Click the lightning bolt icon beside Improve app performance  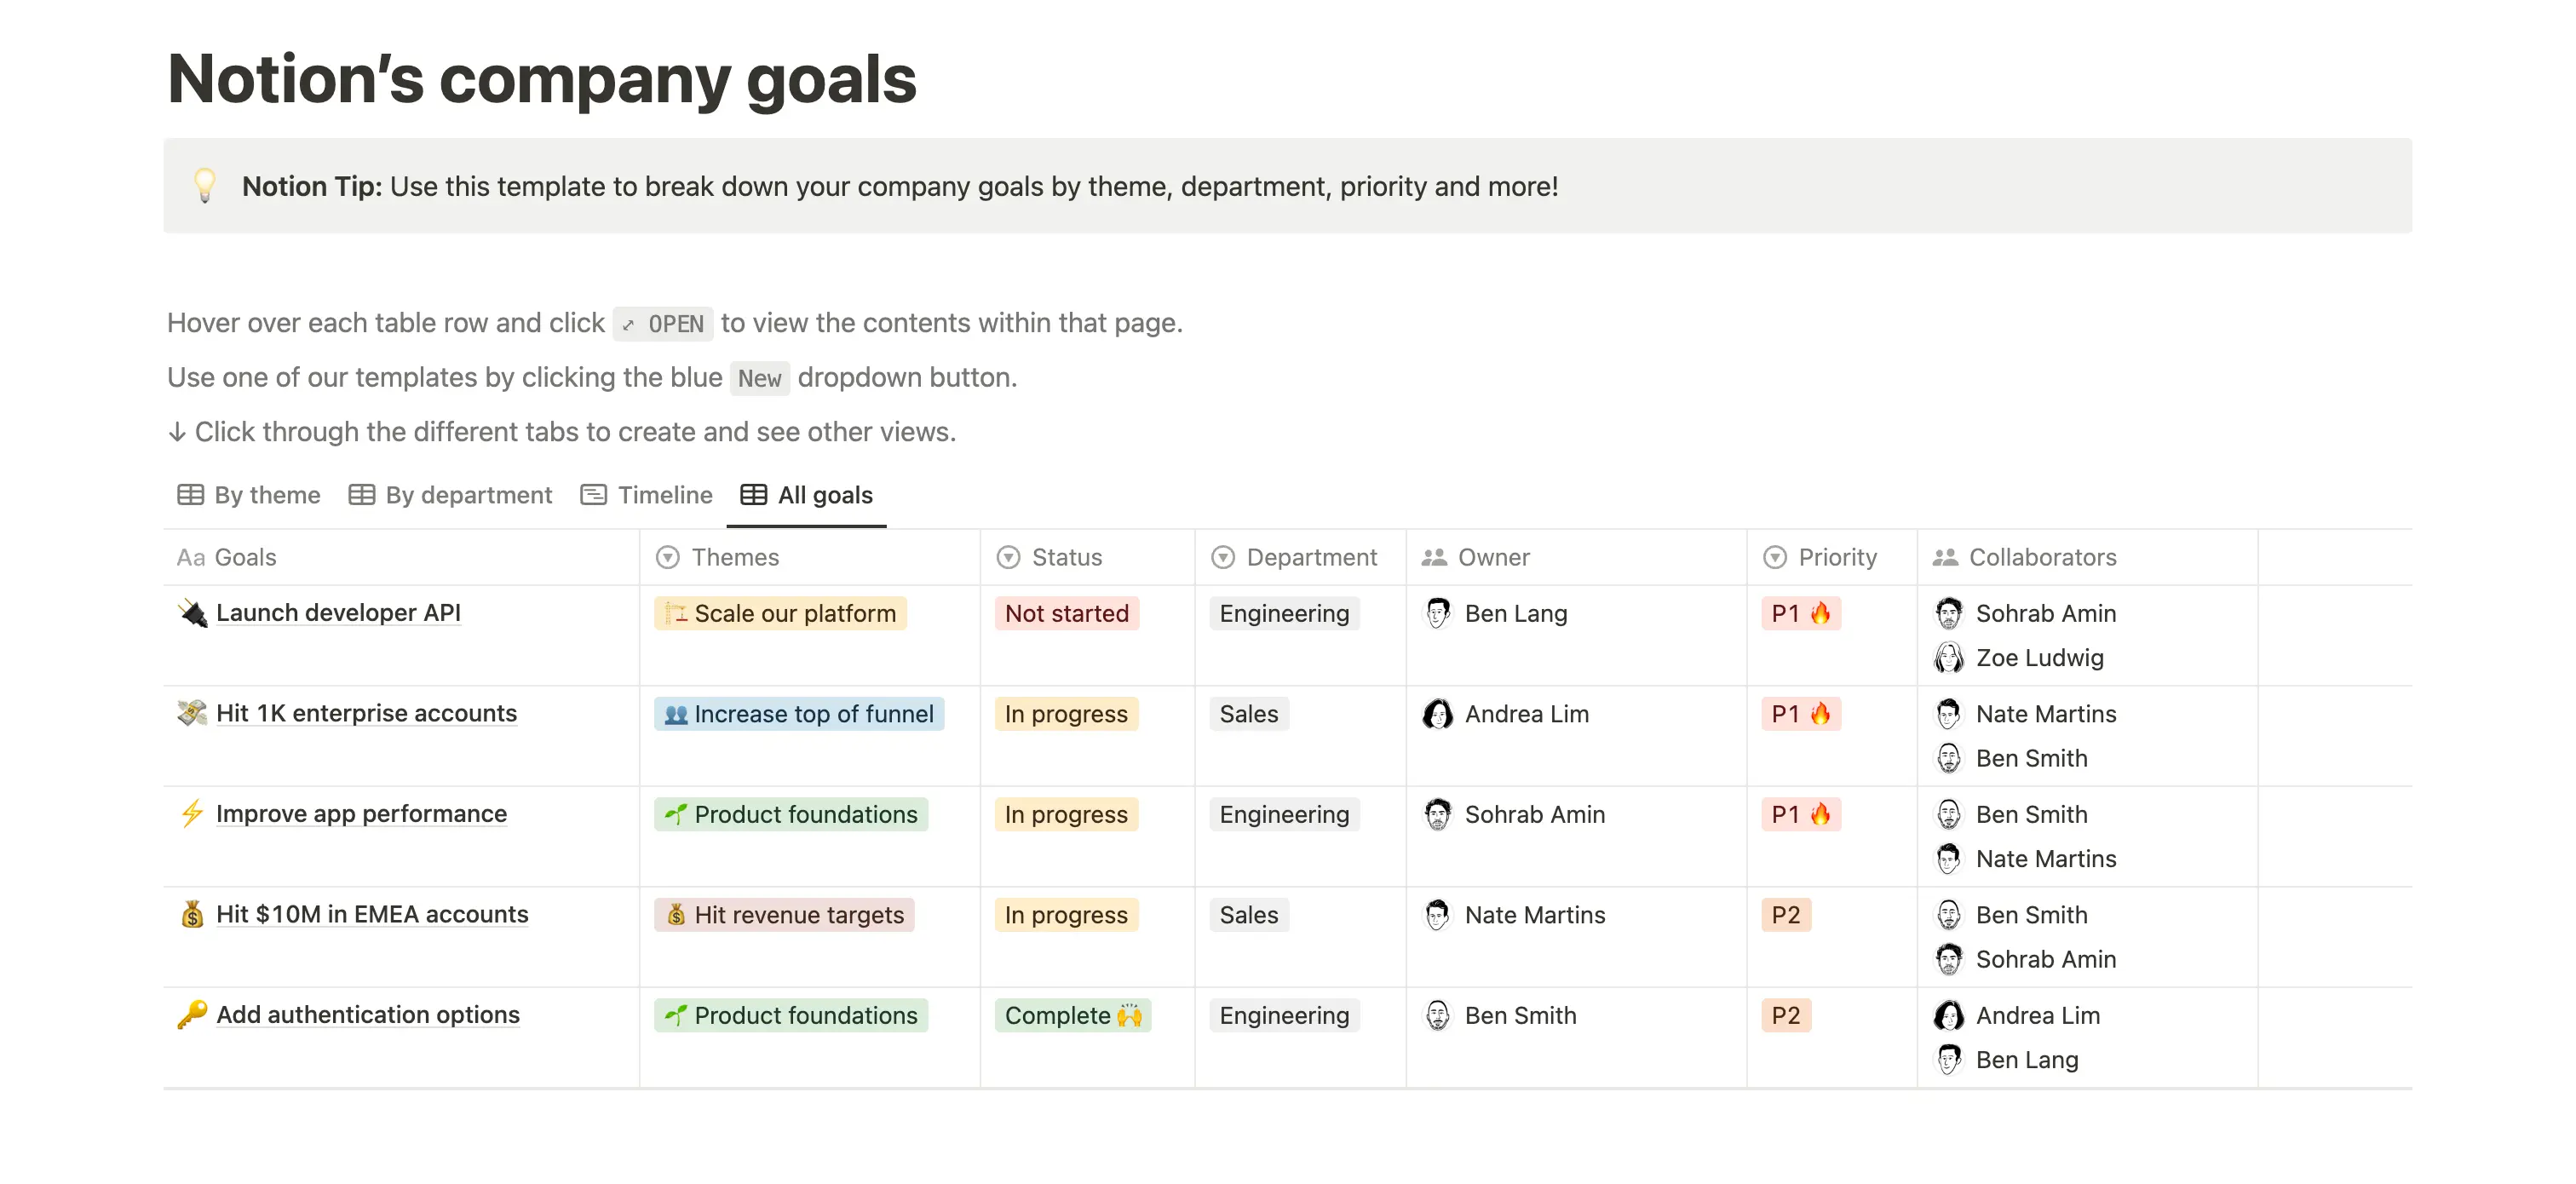pyautogui.click(x=190, y=814)
